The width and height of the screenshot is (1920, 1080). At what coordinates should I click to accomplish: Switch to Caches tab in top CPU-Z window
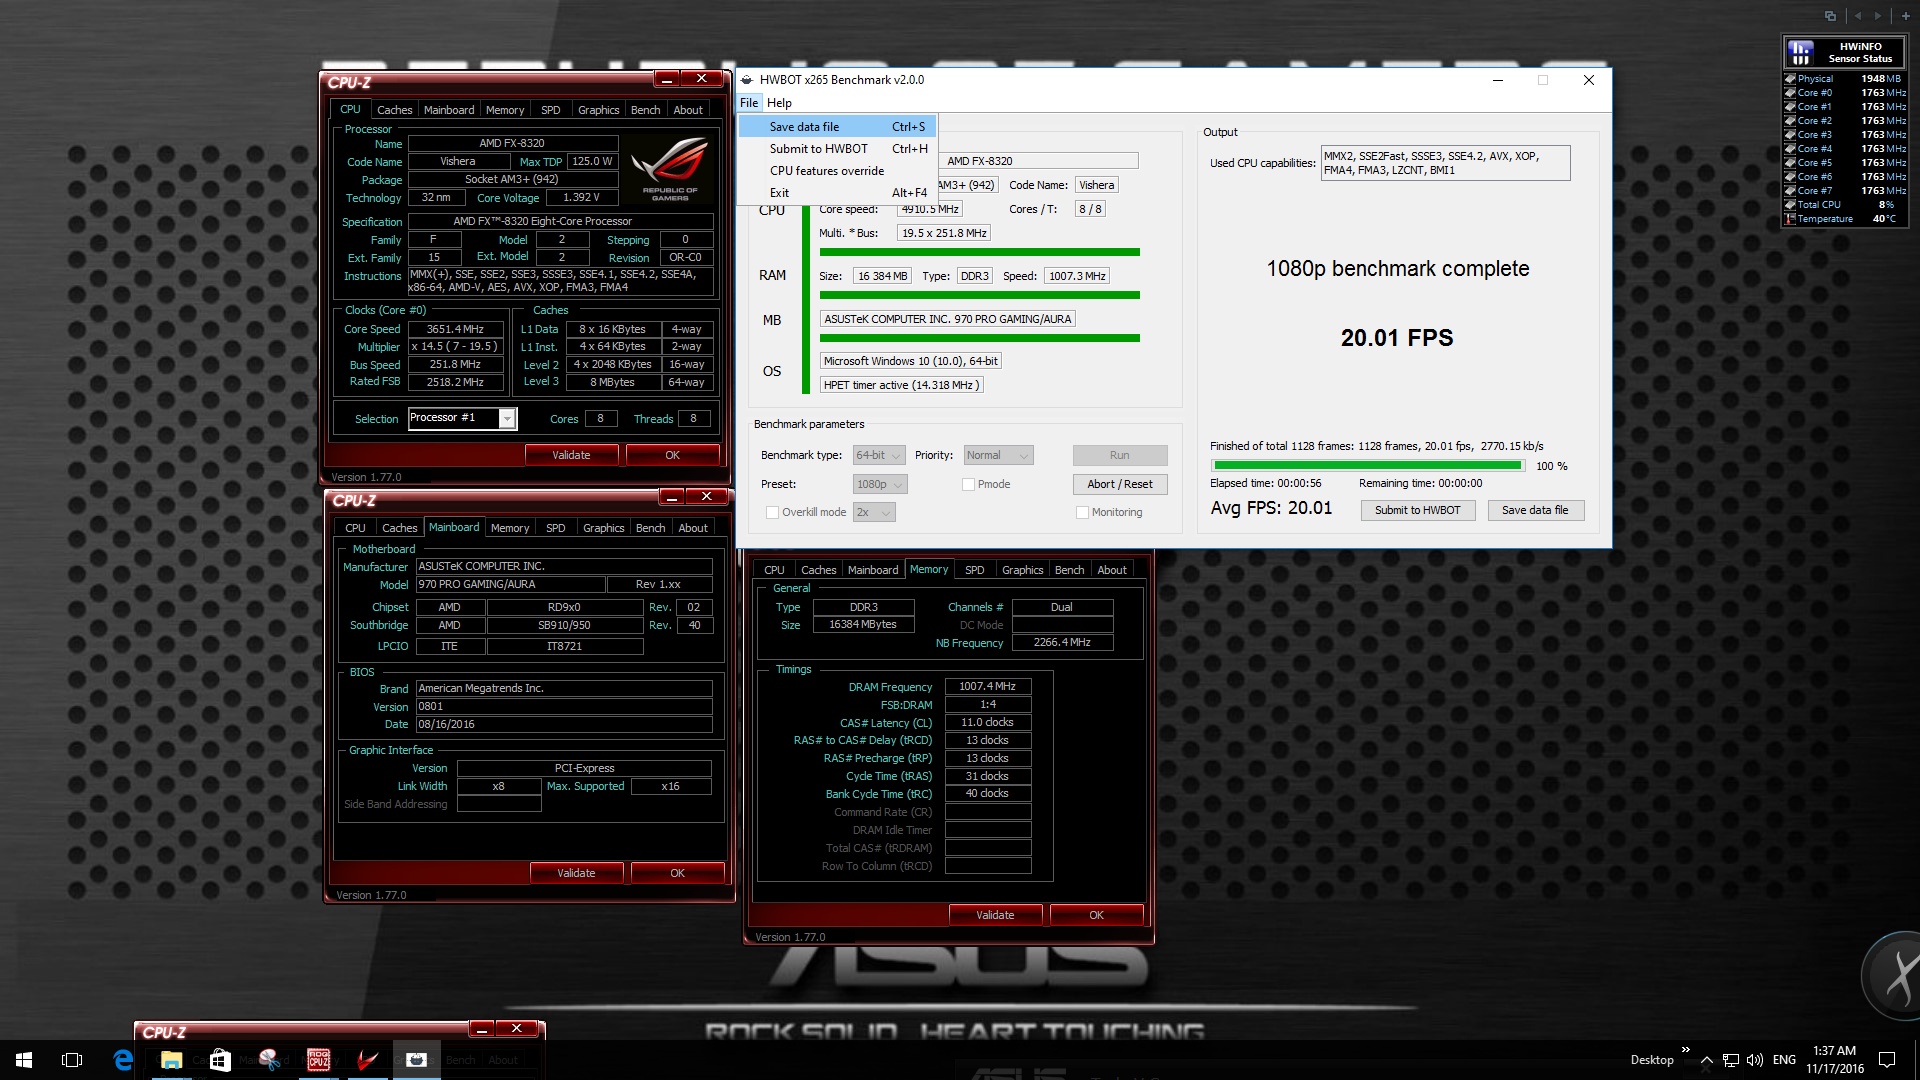tap(394, 110)
